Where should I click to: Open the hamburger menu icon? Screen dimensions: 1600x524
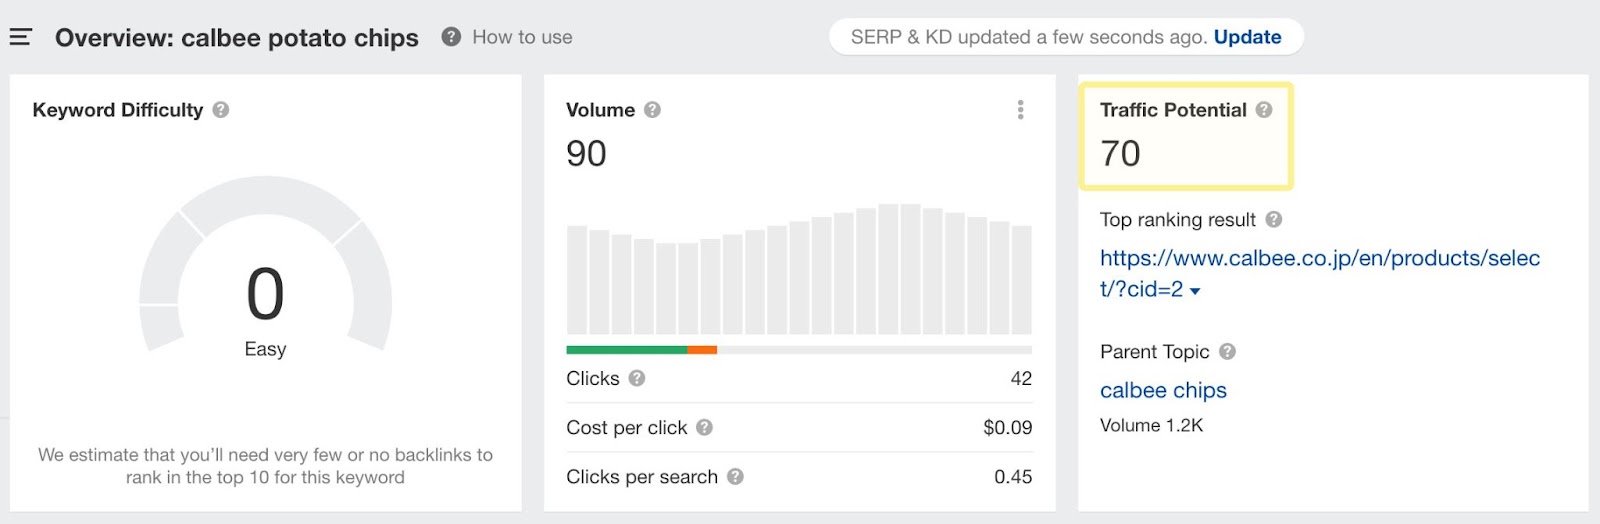pos(21,38)
